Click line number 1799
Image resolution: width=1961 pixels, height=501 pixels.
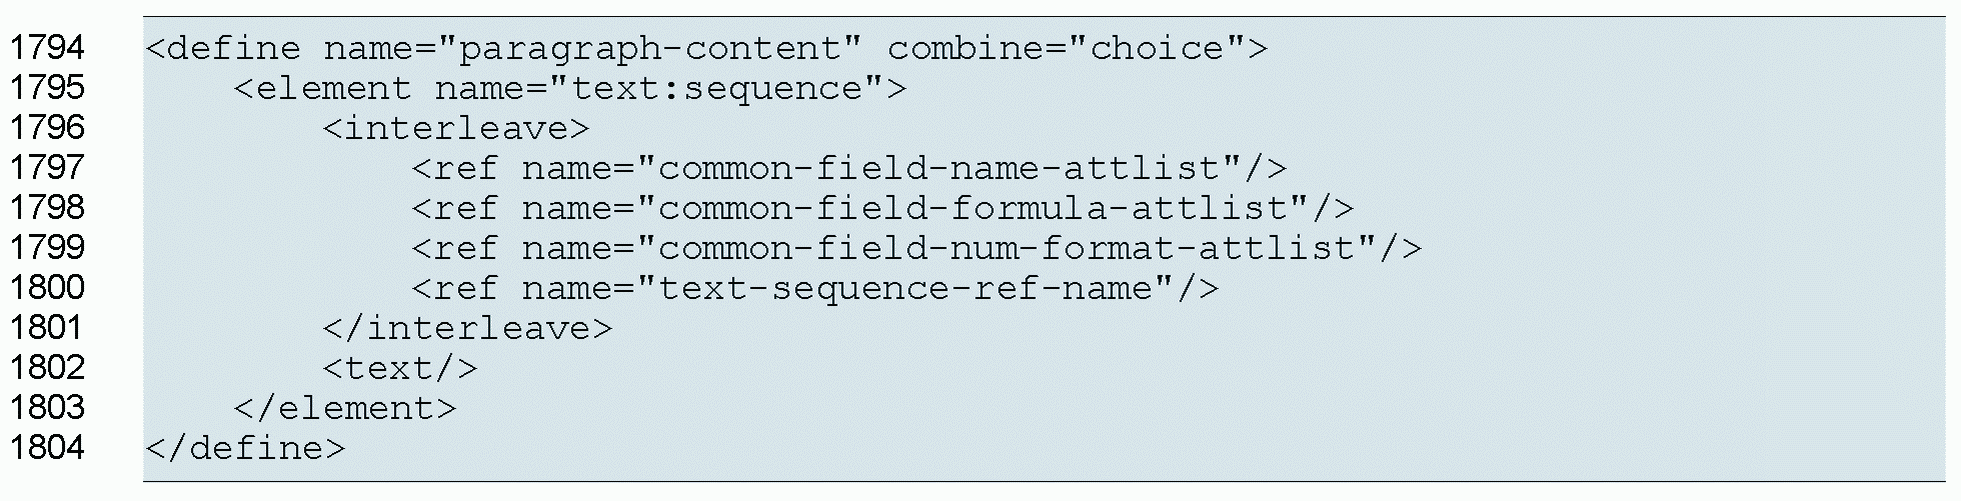(x=47, y=248)
